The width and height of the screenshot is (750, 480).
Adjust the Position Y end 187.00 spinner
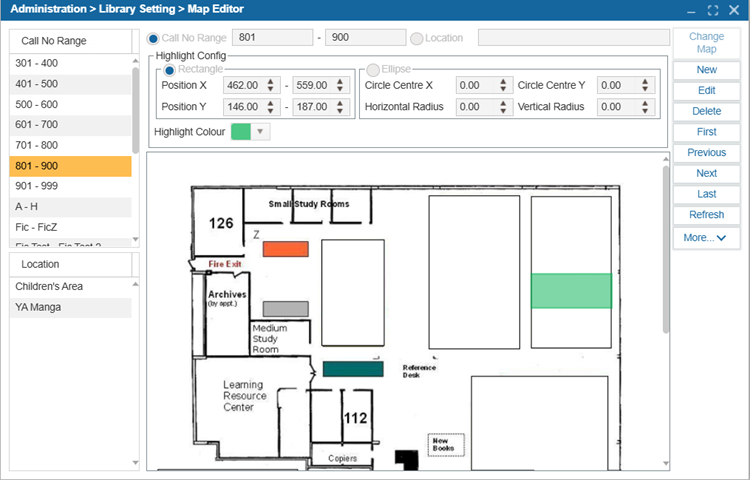(340, 107)
